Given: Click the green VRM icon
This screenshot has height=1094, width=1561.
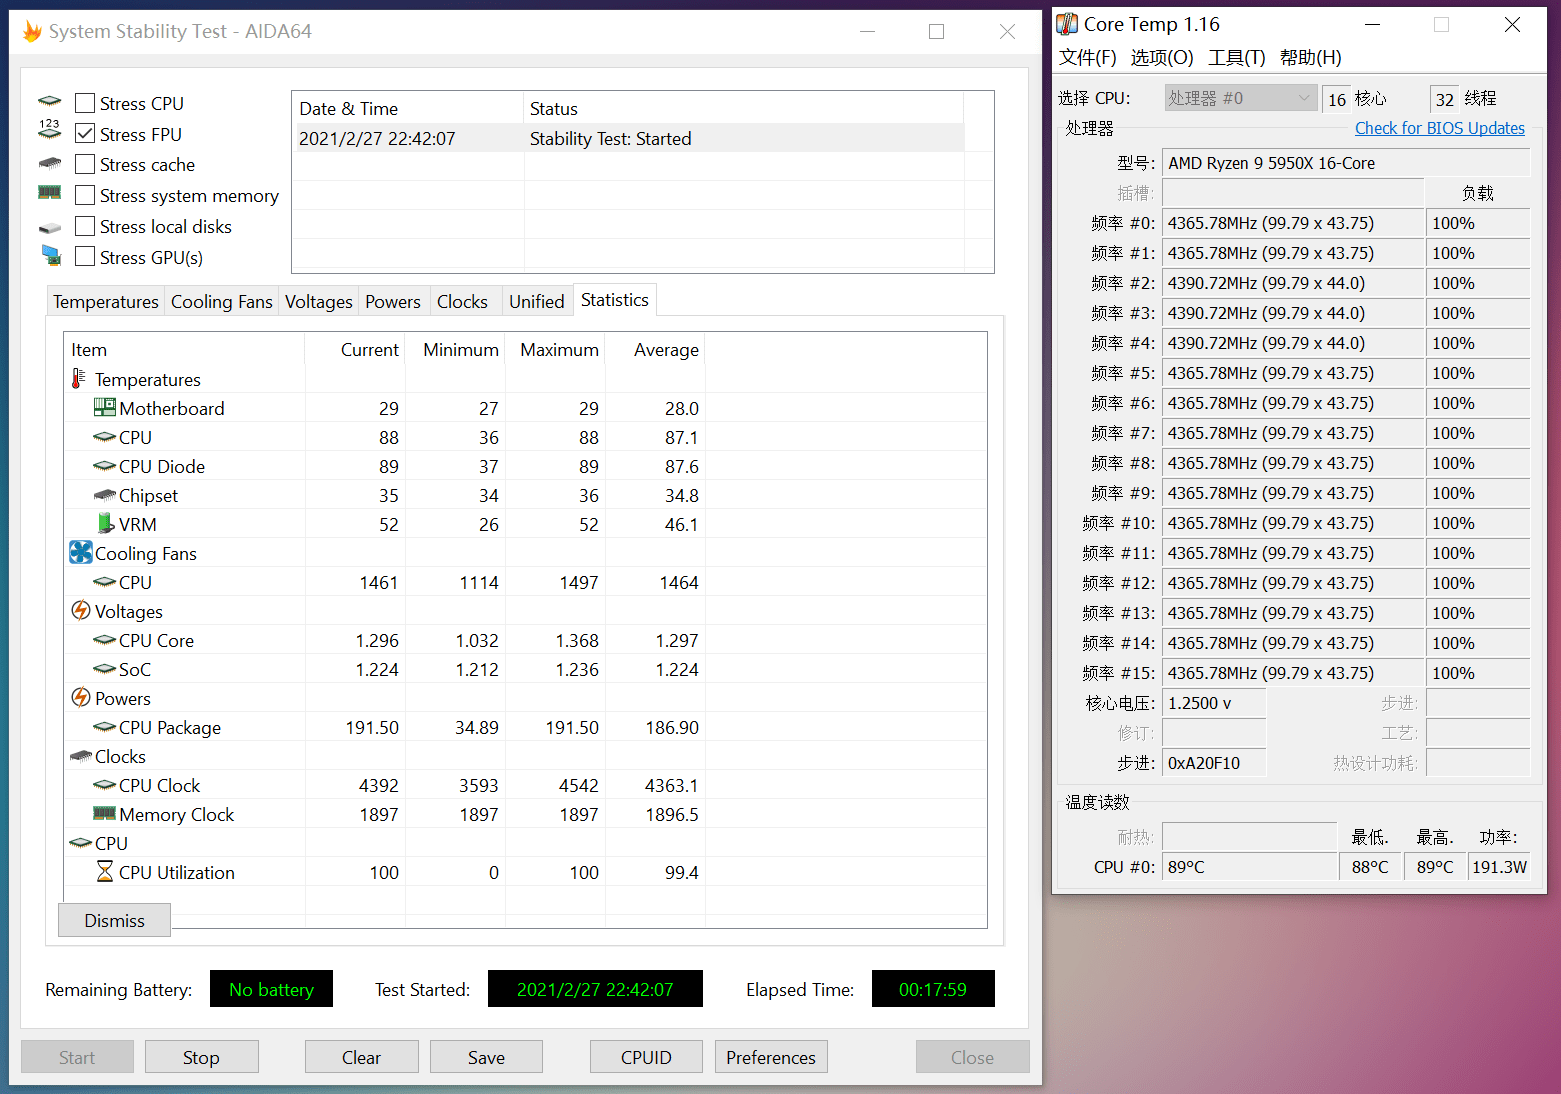Looking at the screenshot, I should (x=106, y=523).
